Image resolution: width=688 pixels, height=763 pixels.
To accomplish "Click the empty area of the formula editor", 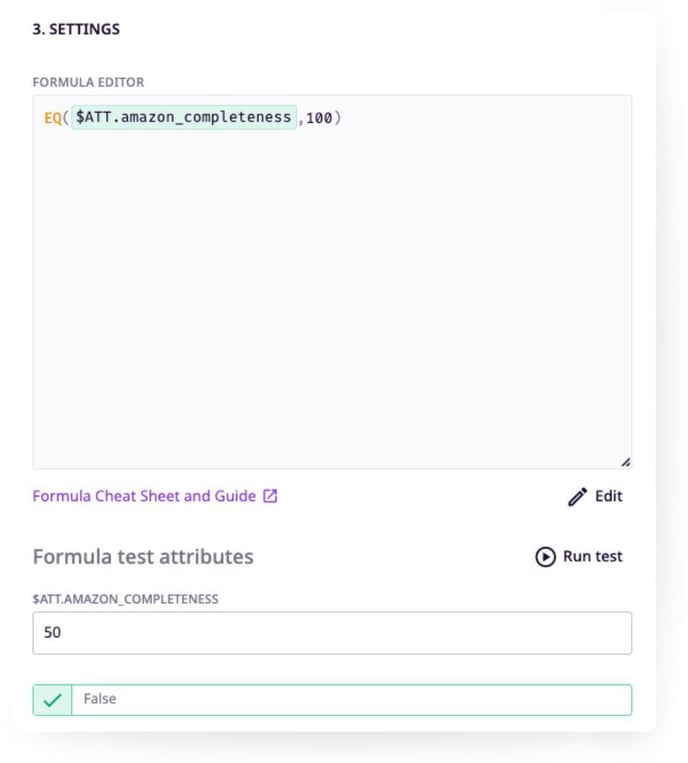I will point(332,300).
